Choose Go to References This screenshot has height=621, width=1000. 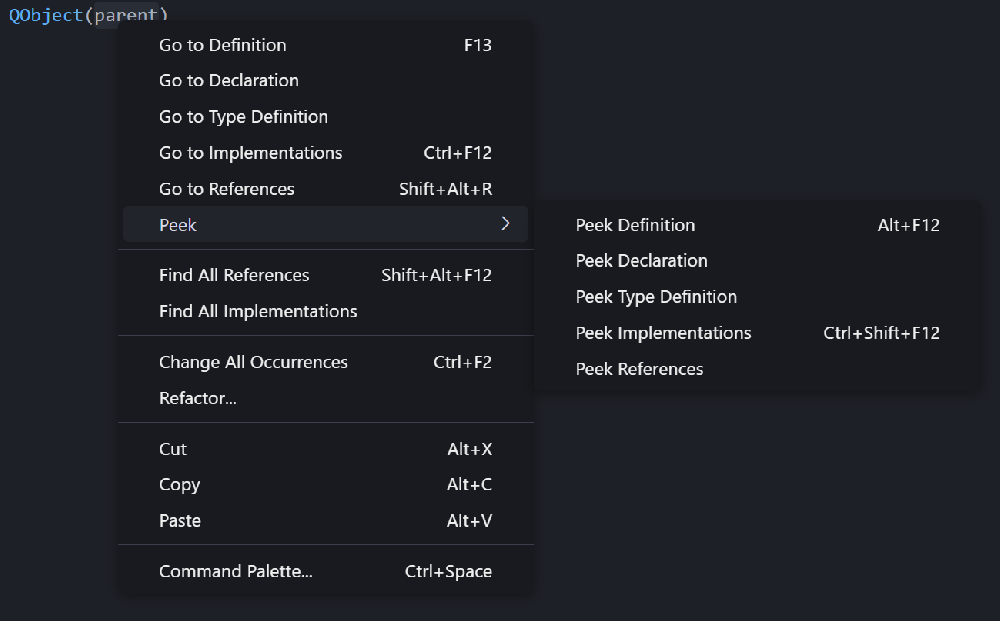[x=227, y=189]
